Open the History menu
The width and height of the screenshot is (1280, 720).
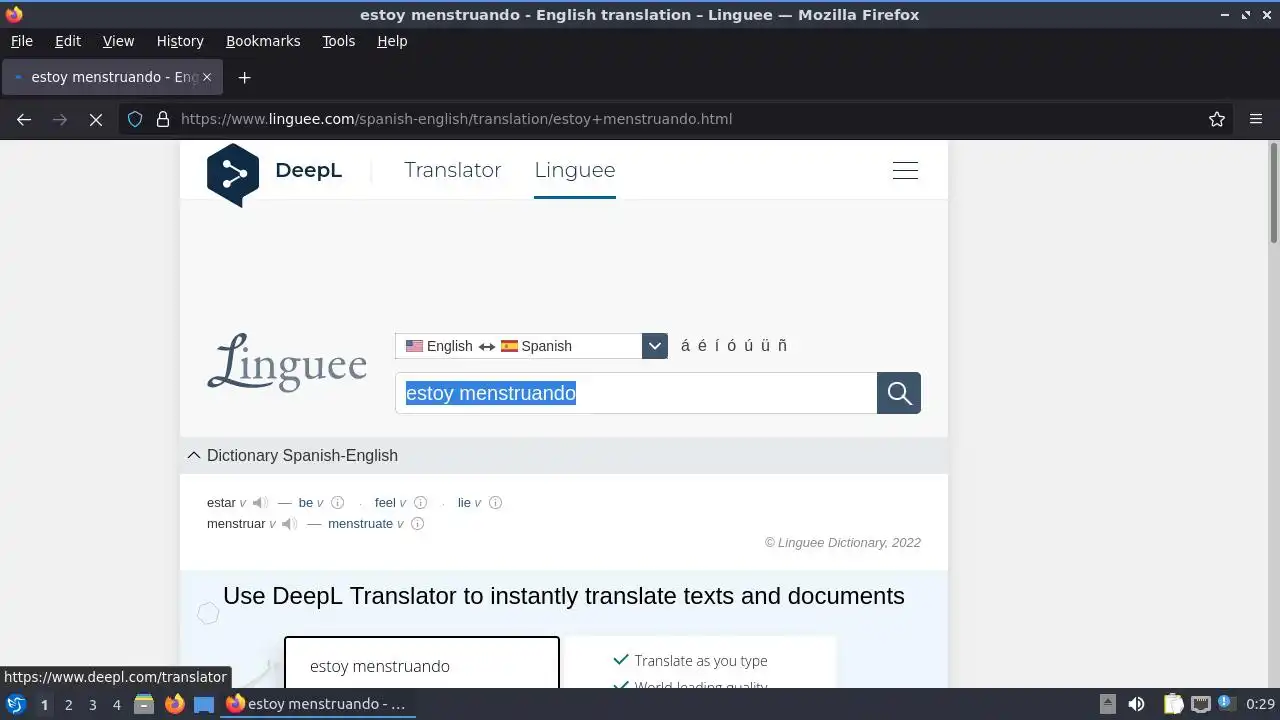180,41
